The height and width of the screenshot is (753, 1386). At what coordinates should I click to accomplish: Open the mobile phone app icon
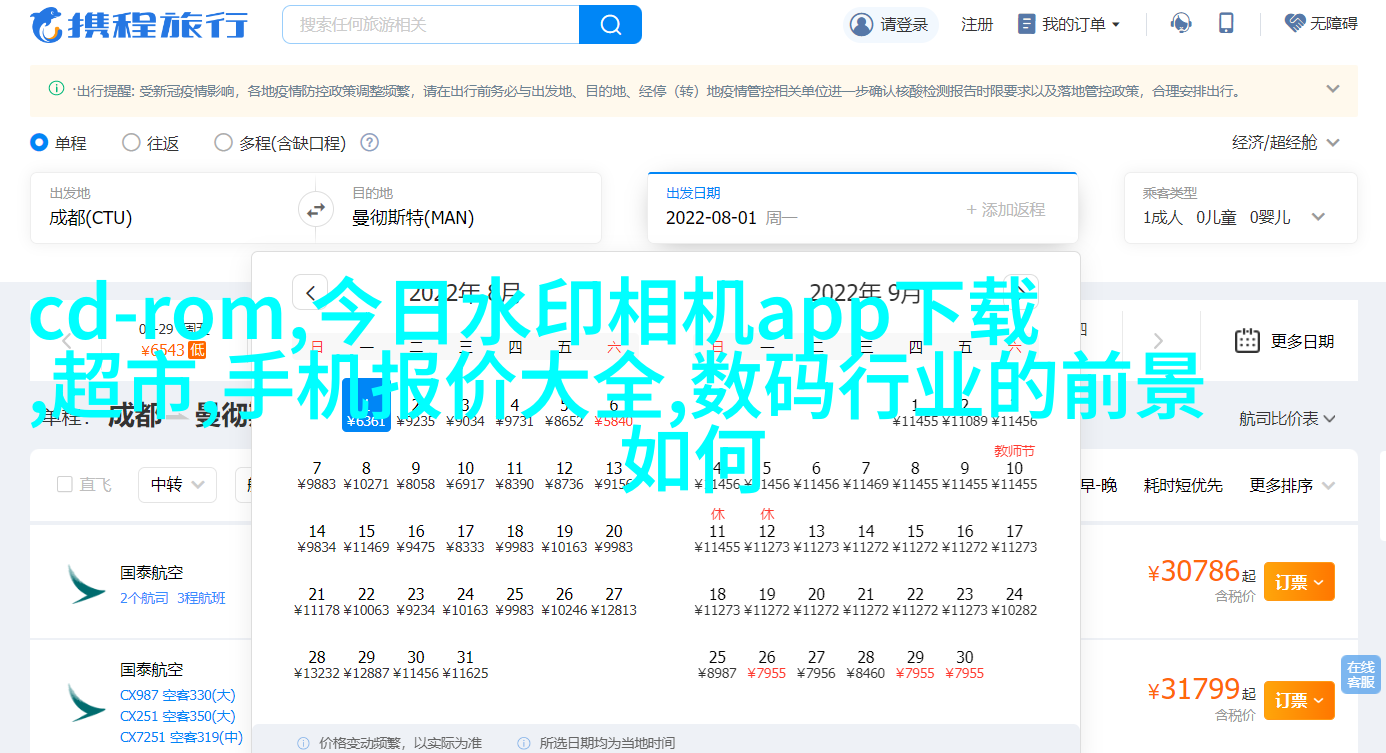1227,23
